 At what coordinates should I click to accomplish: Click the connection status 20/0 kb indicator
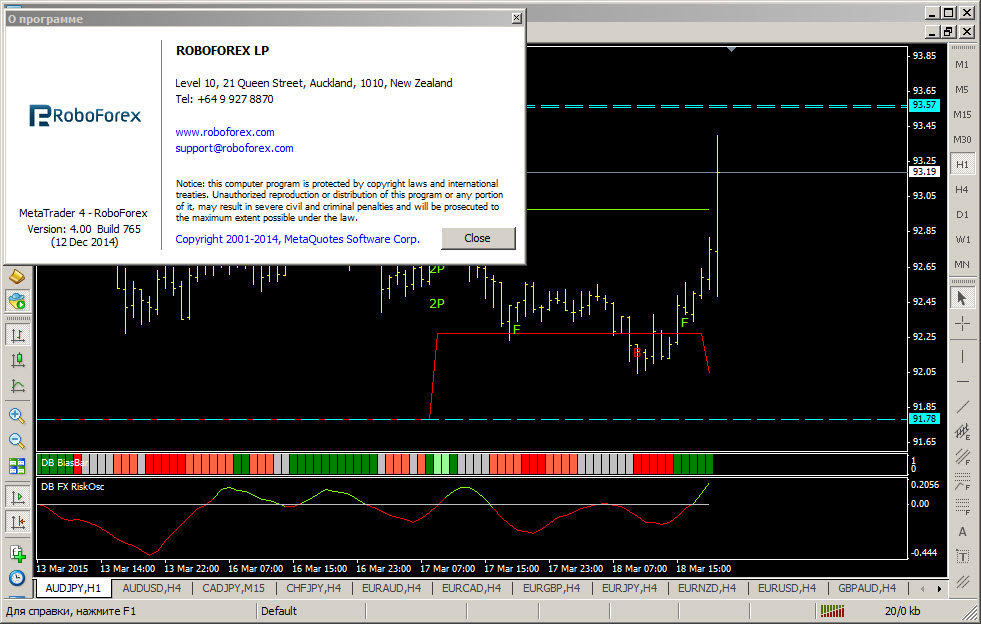coord(902,611)
